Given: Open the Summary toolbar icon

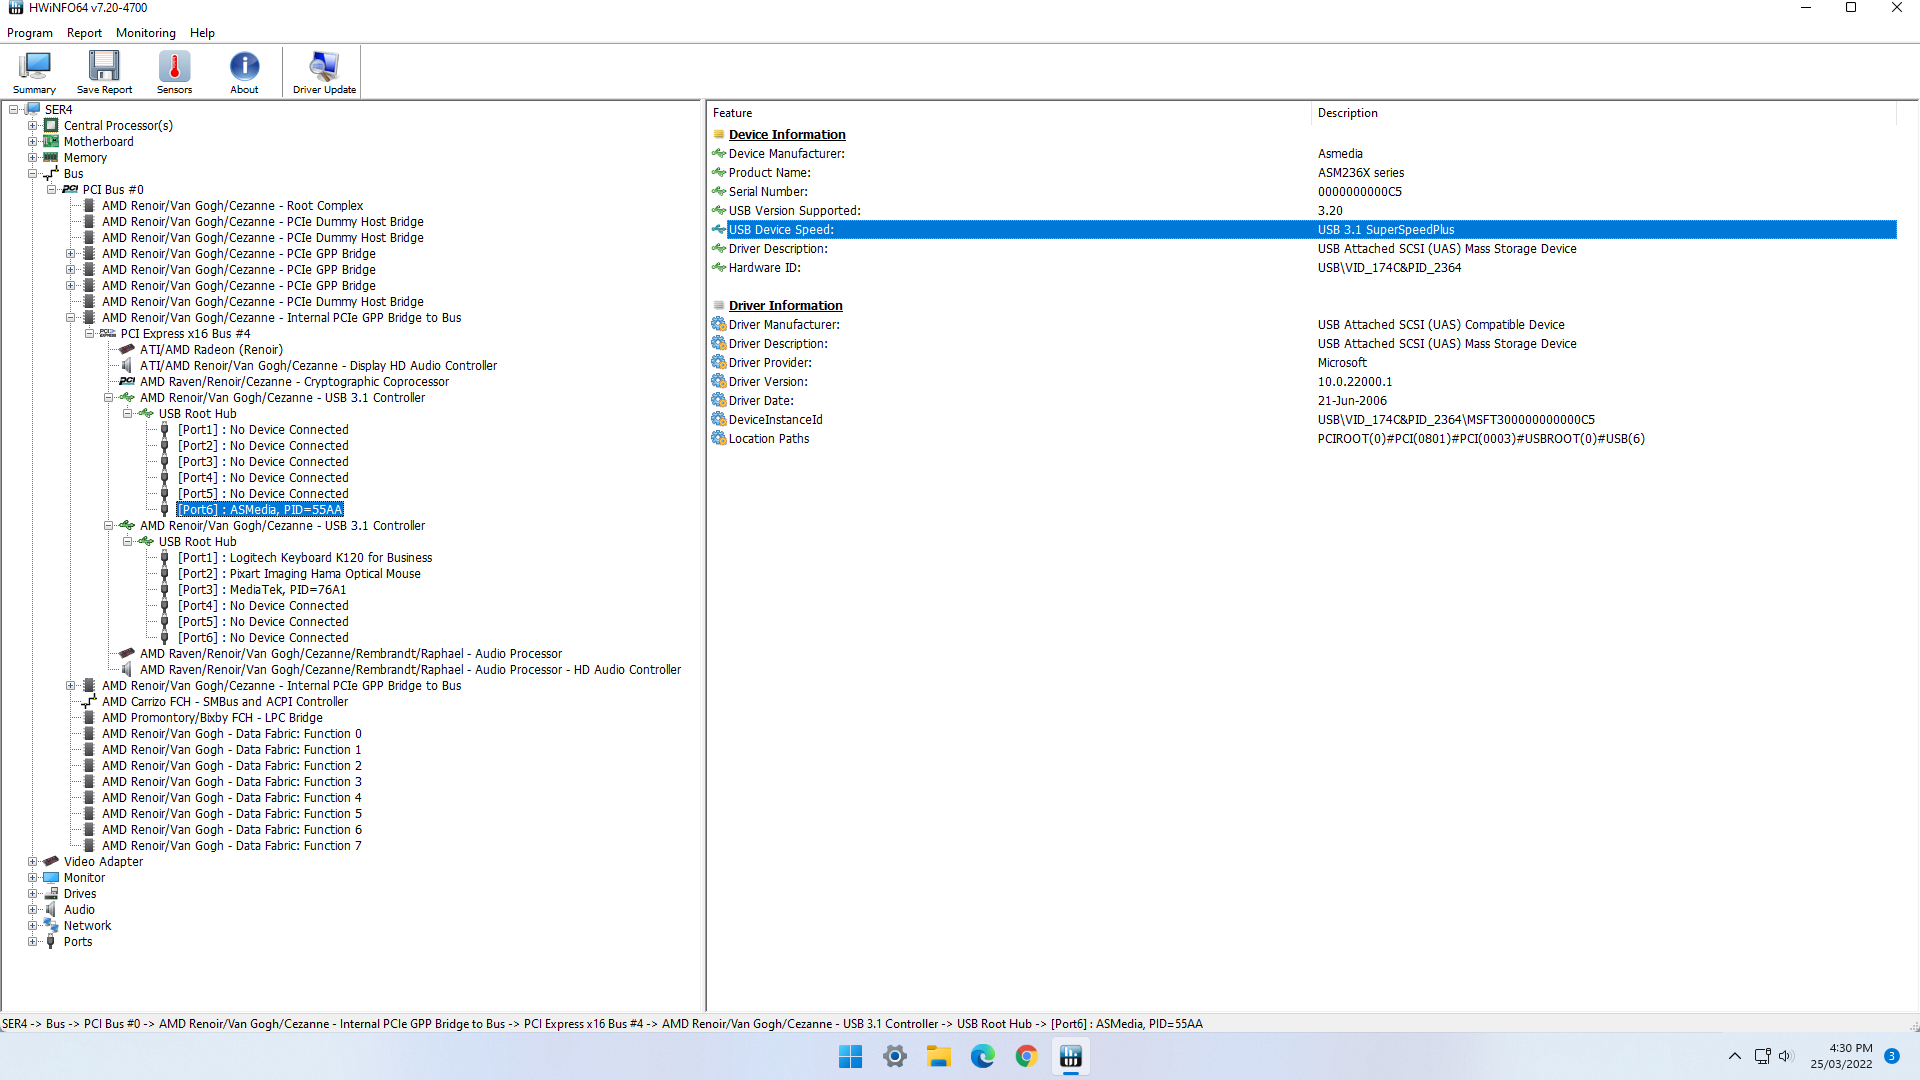Looking at the screenshot, I should pos(34,72).
